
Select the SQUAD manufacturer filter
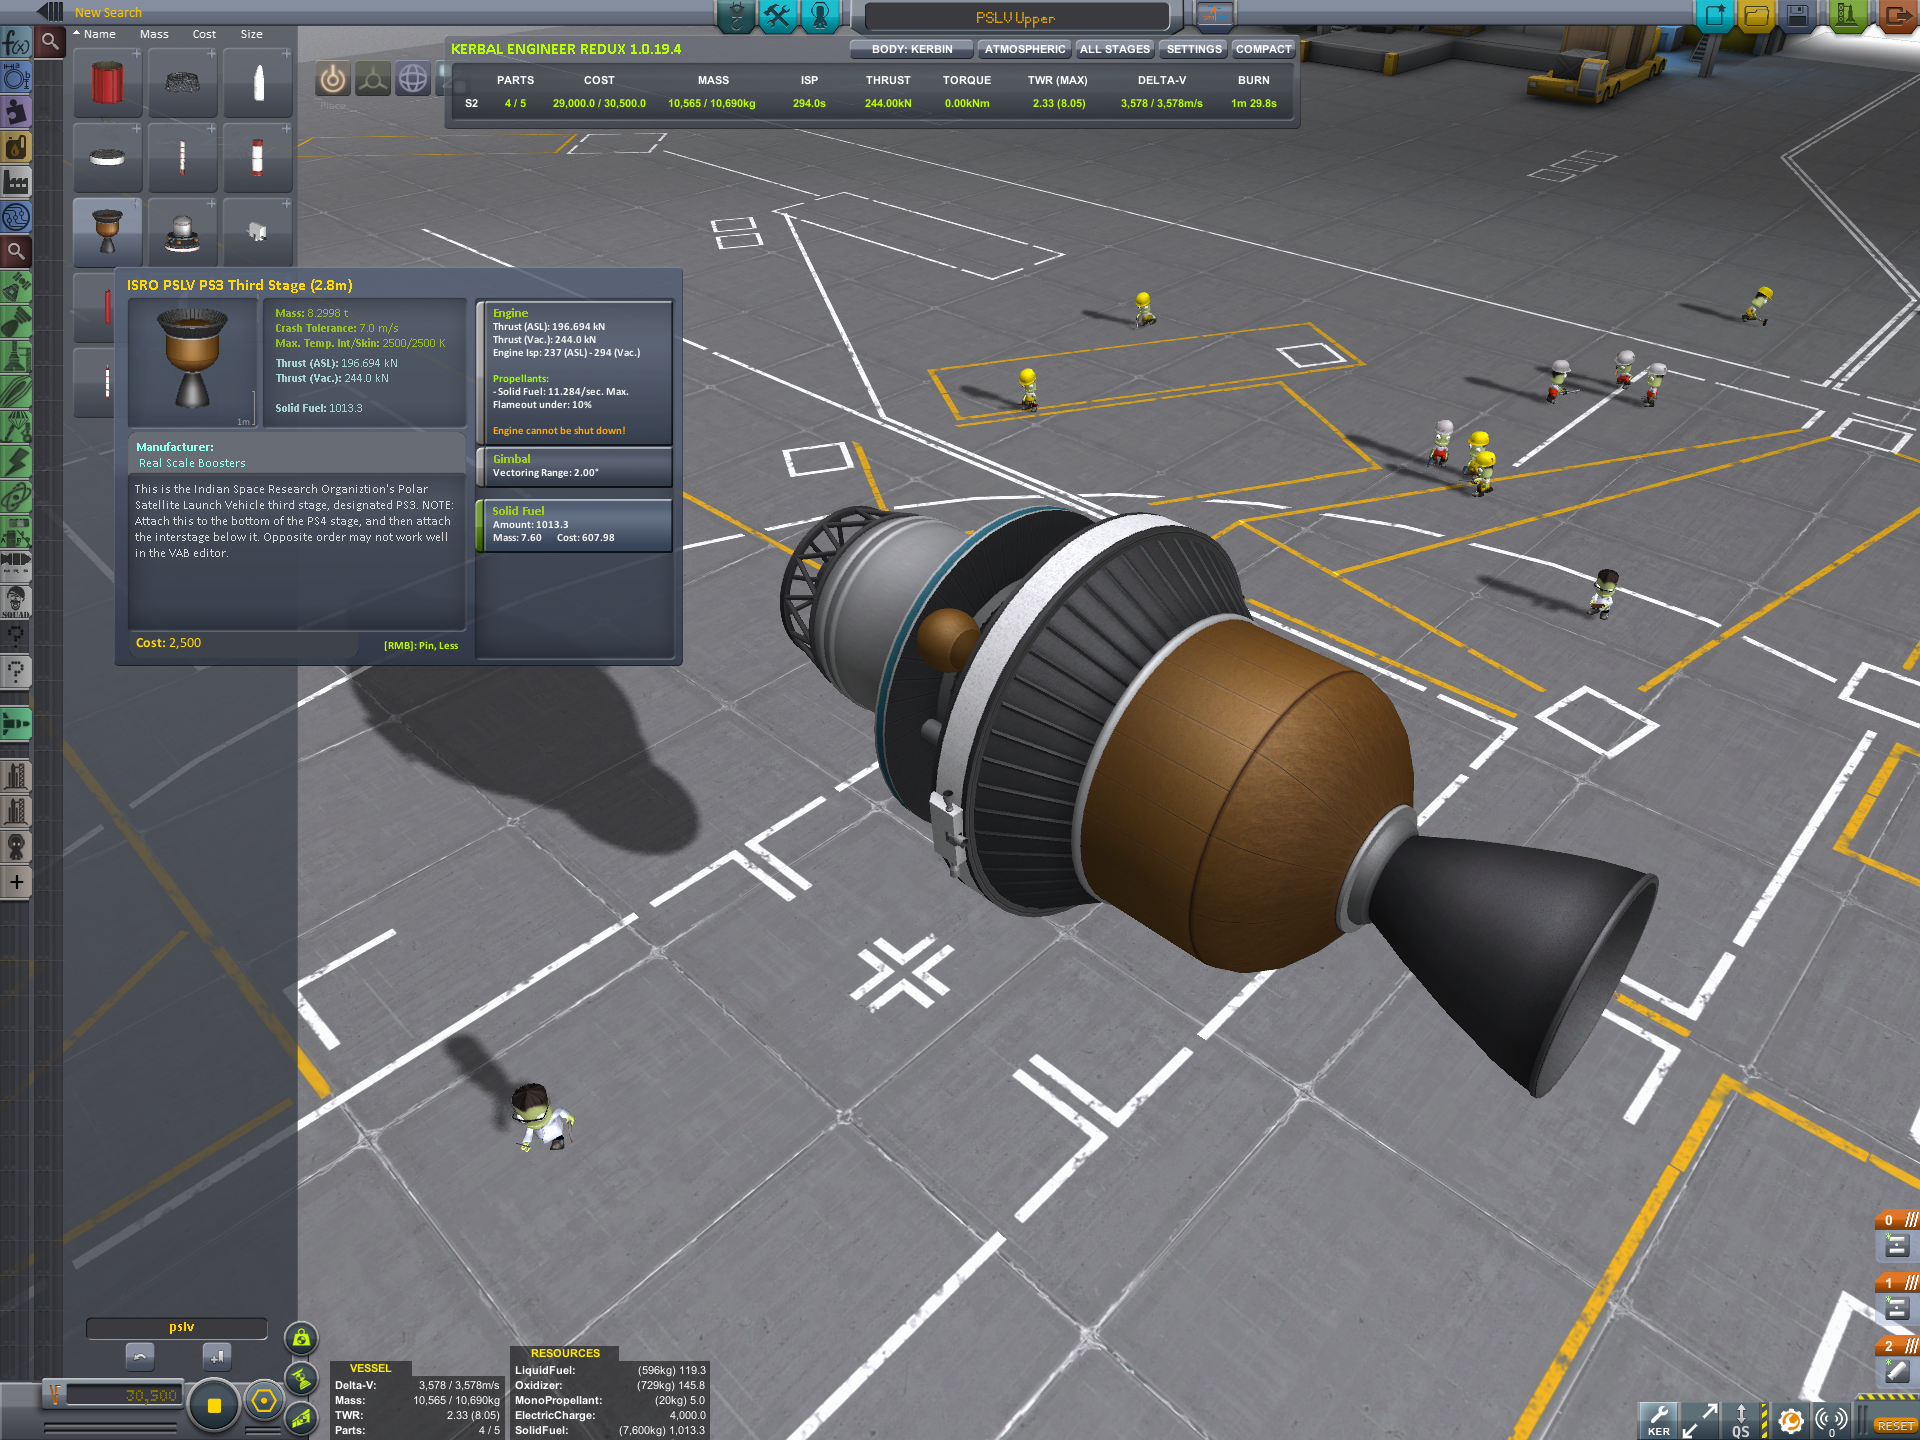(16, 601)
